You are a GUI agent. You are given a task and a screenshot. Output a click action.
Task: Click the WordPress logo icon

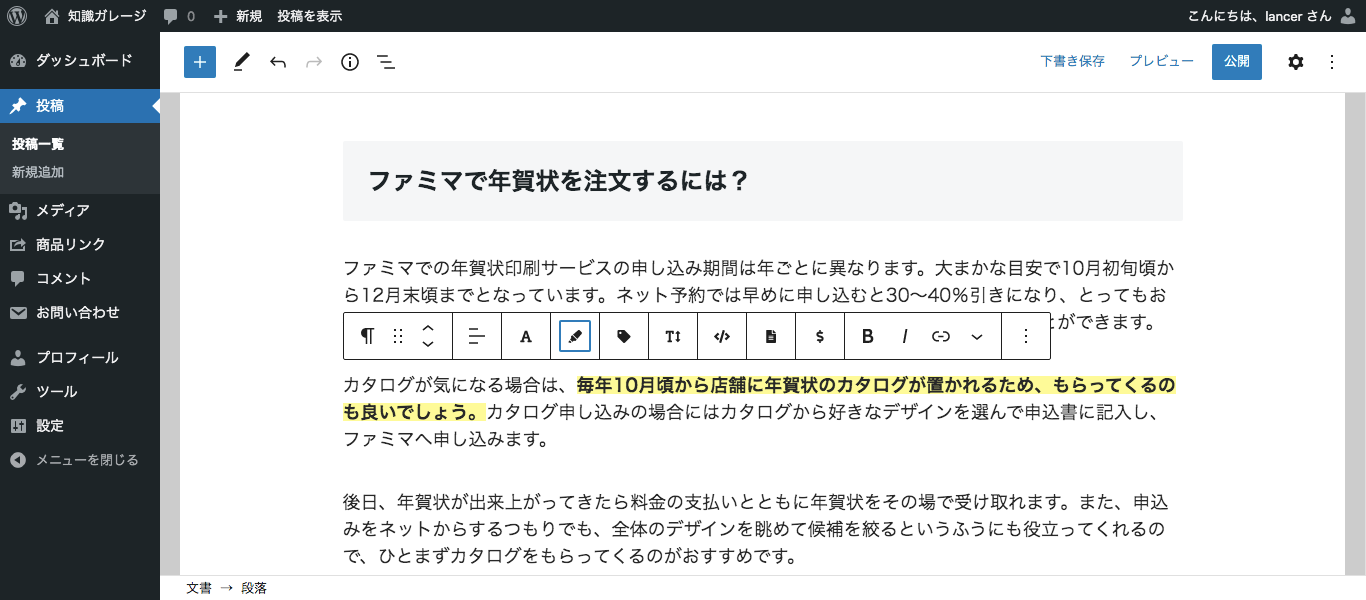[x=16, y=16]
